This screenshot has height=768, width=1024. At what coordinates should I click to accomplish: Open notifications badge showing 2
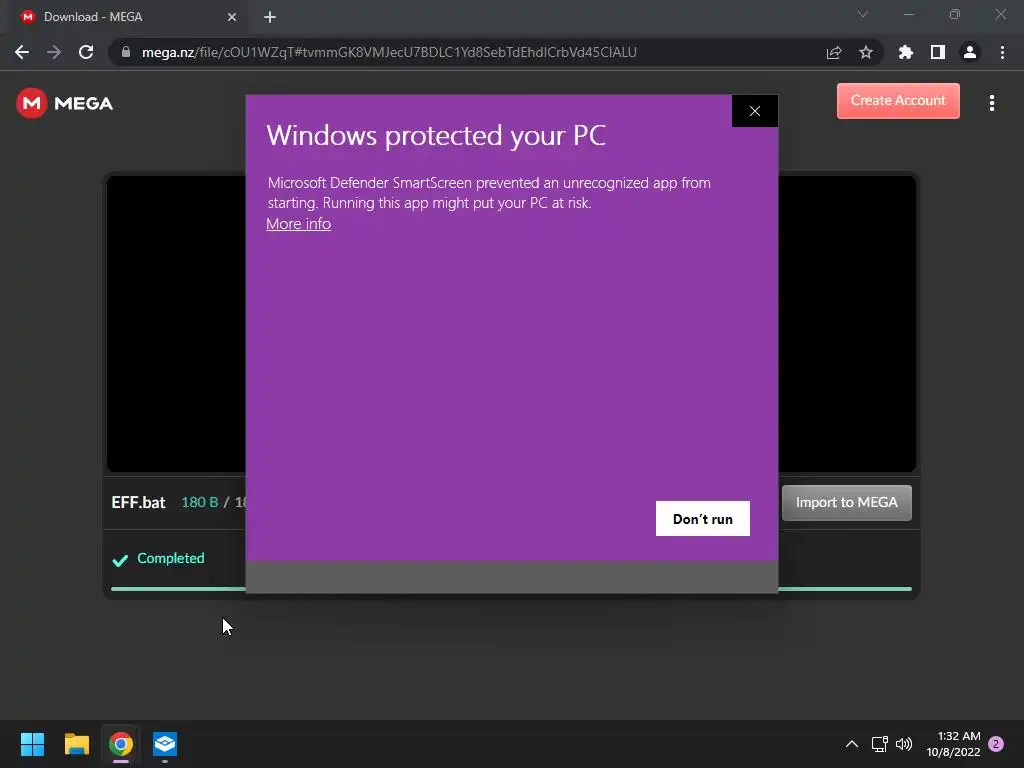point(996,744)
